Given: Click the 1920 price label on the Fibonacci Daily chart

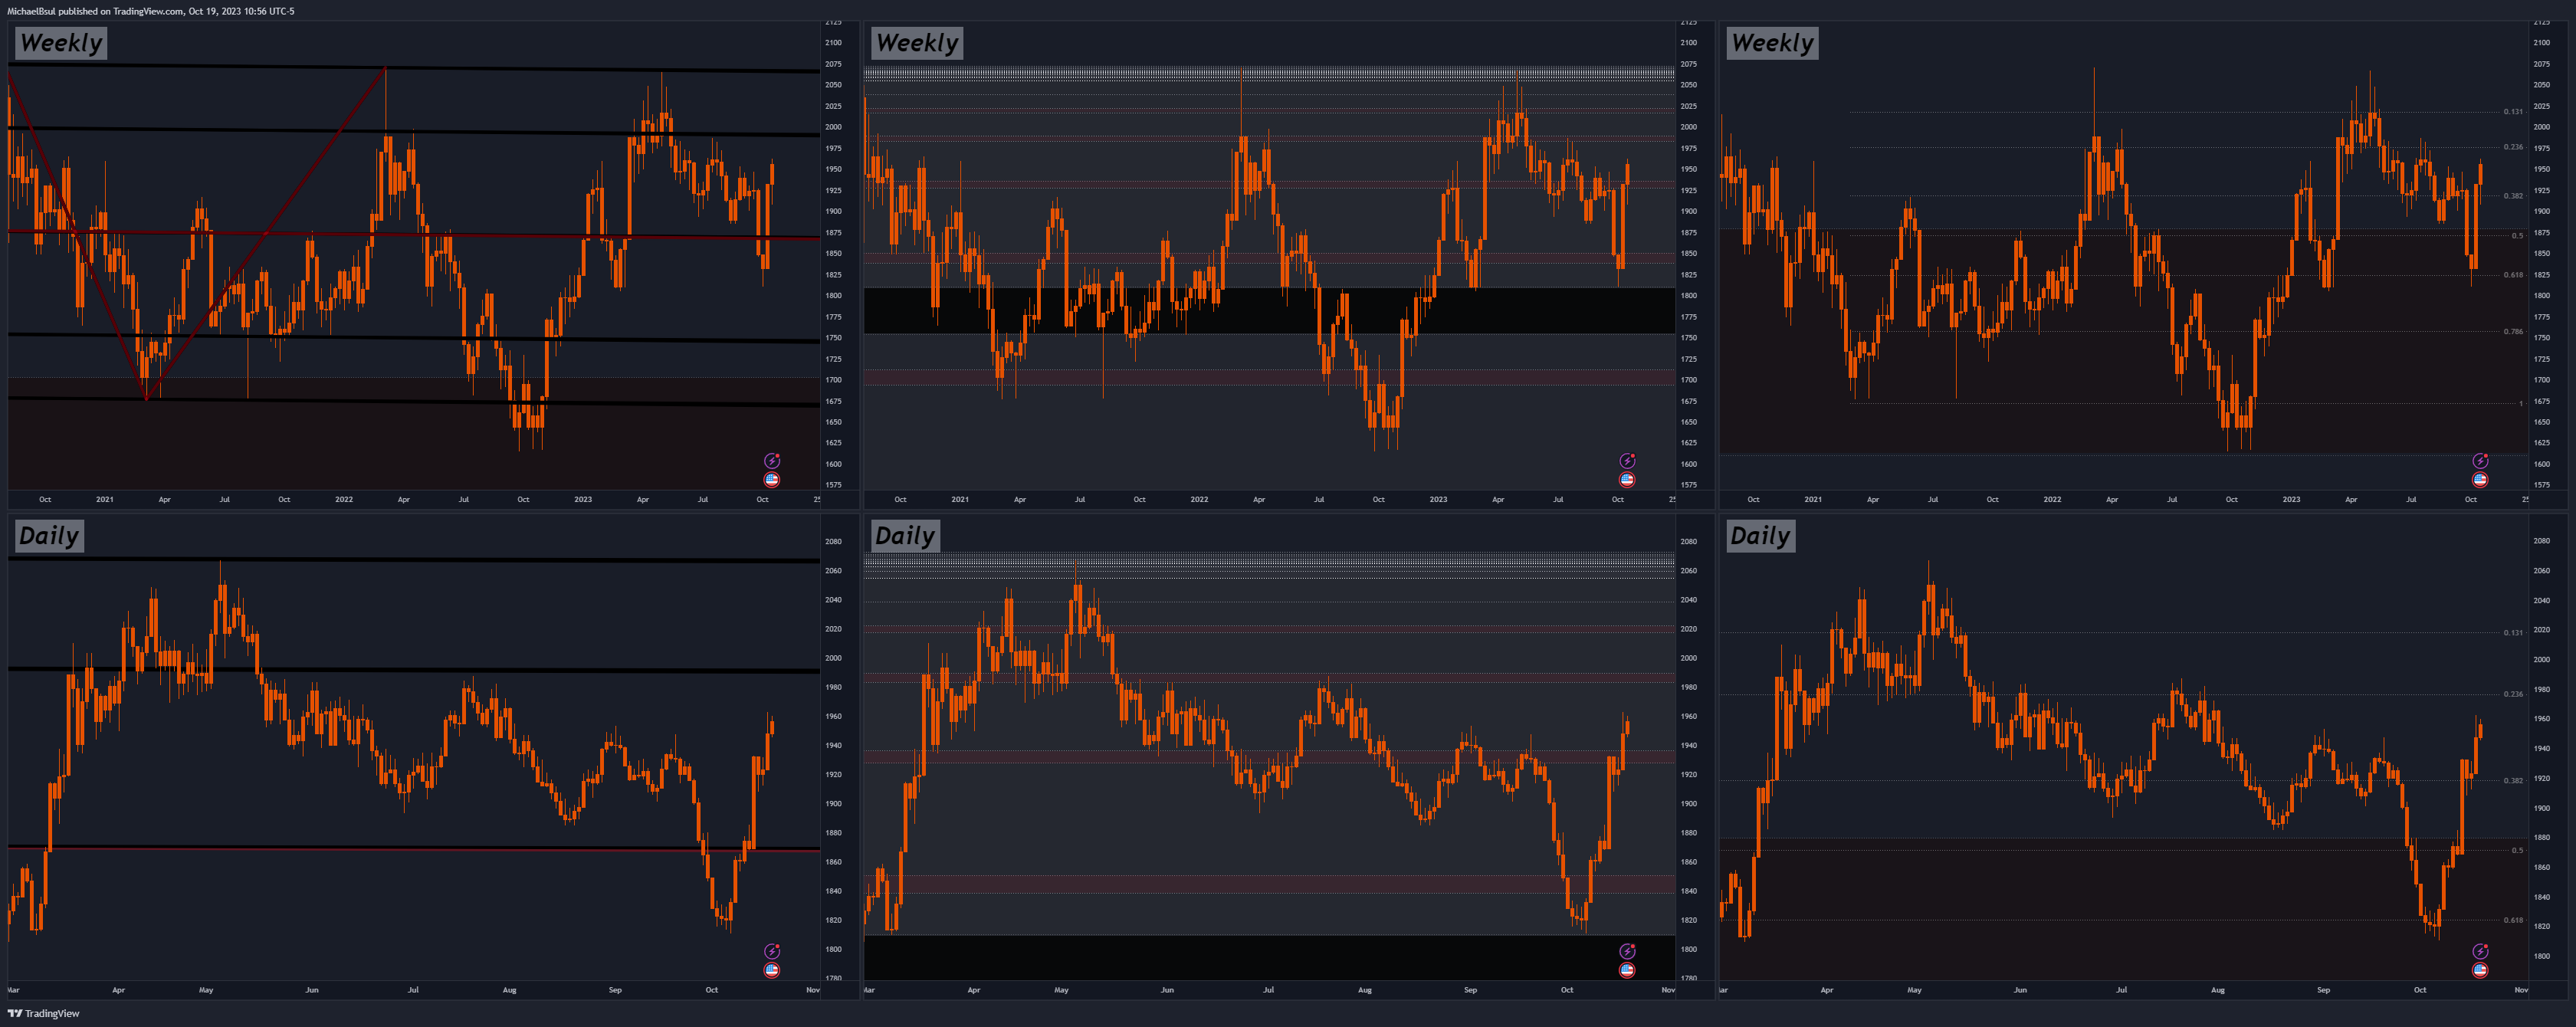Looking at the screenshot, I should (x=2541, y=778).
